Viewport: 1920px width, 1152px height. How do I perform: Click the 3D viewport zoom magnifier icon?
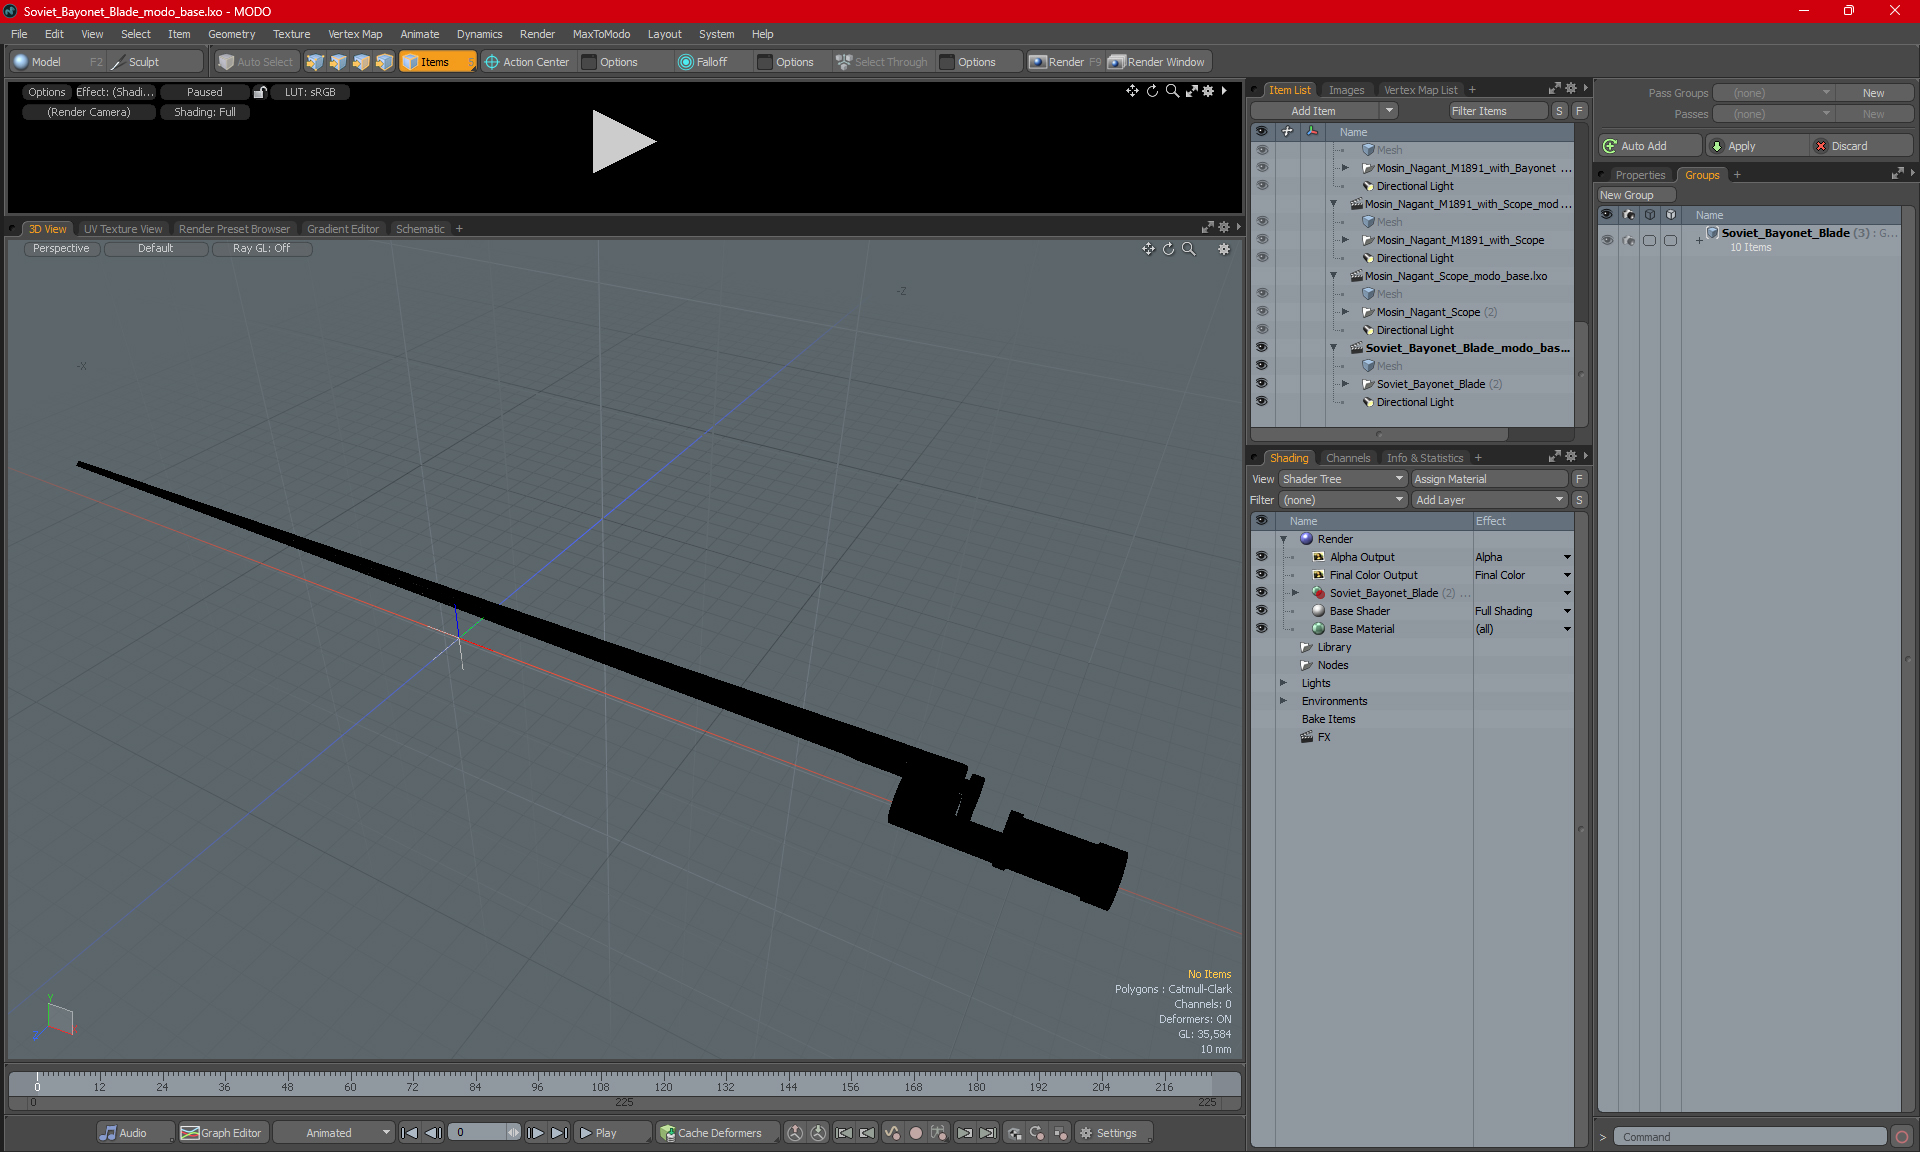pyautogui.click(x=1189, y=249)
